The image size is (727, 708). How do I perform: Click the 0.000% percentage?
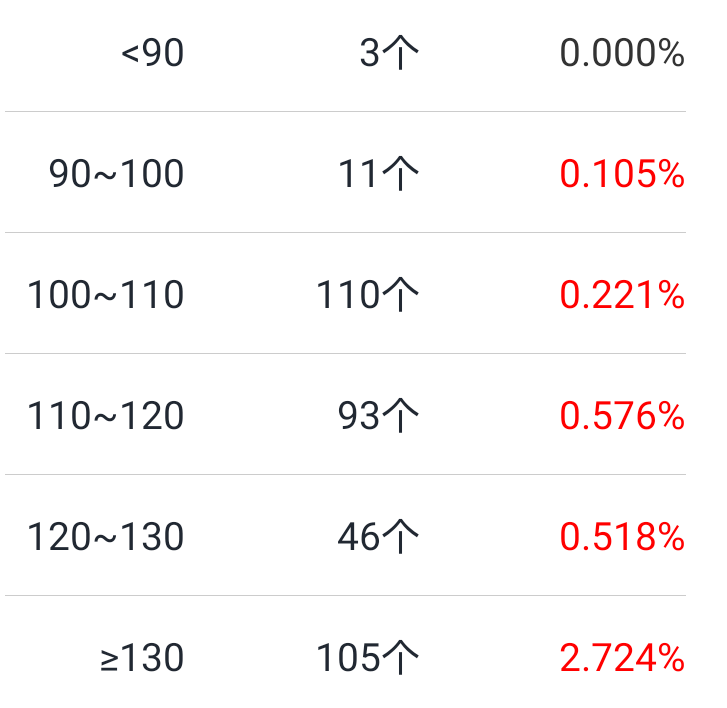pyautogui.click(x=621, y=54)
